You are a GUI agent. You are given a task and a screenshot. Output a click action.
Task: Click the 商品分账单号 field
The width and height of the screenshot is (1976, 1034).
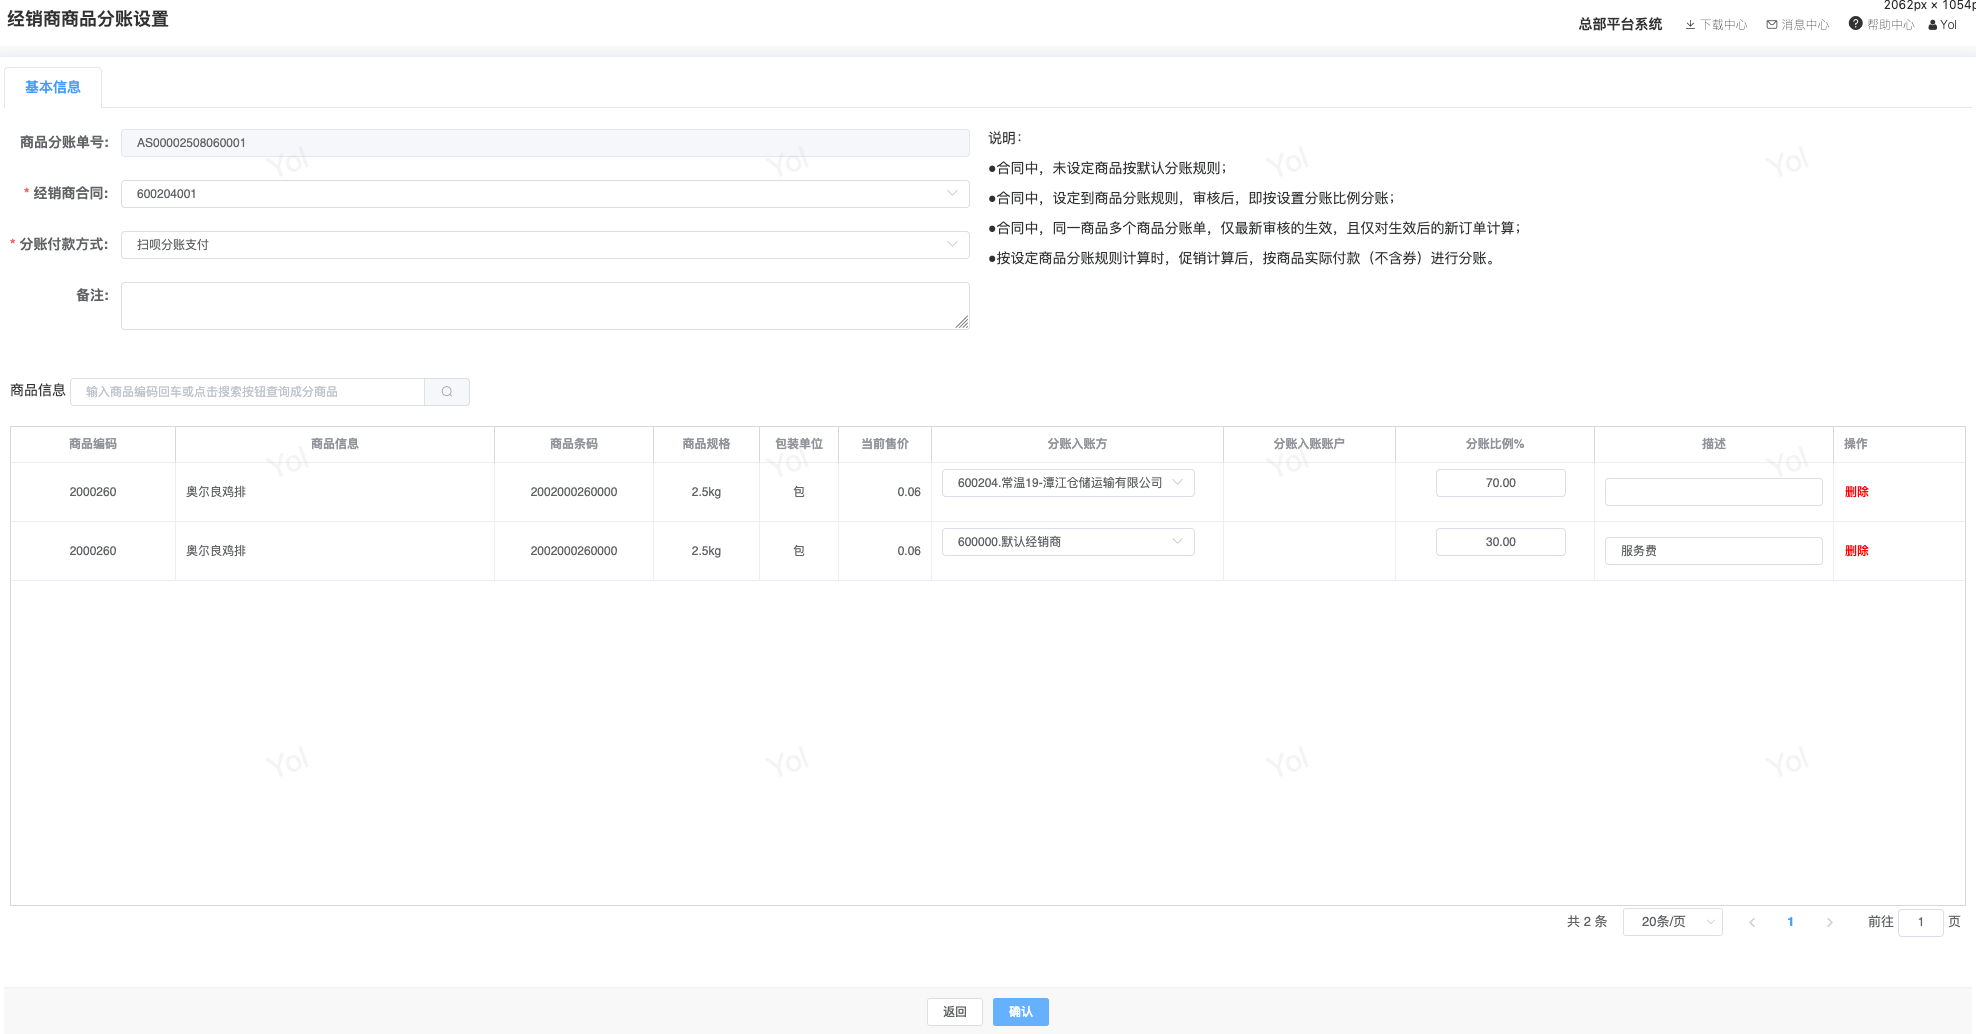pos(545,143)
